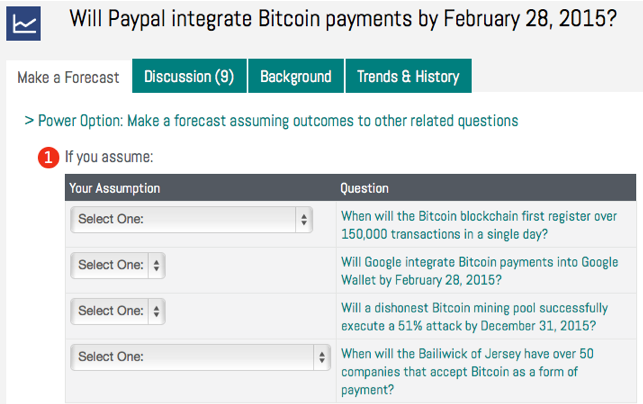
Task: Click the Question column header
Action: click(x=364, y=188)
